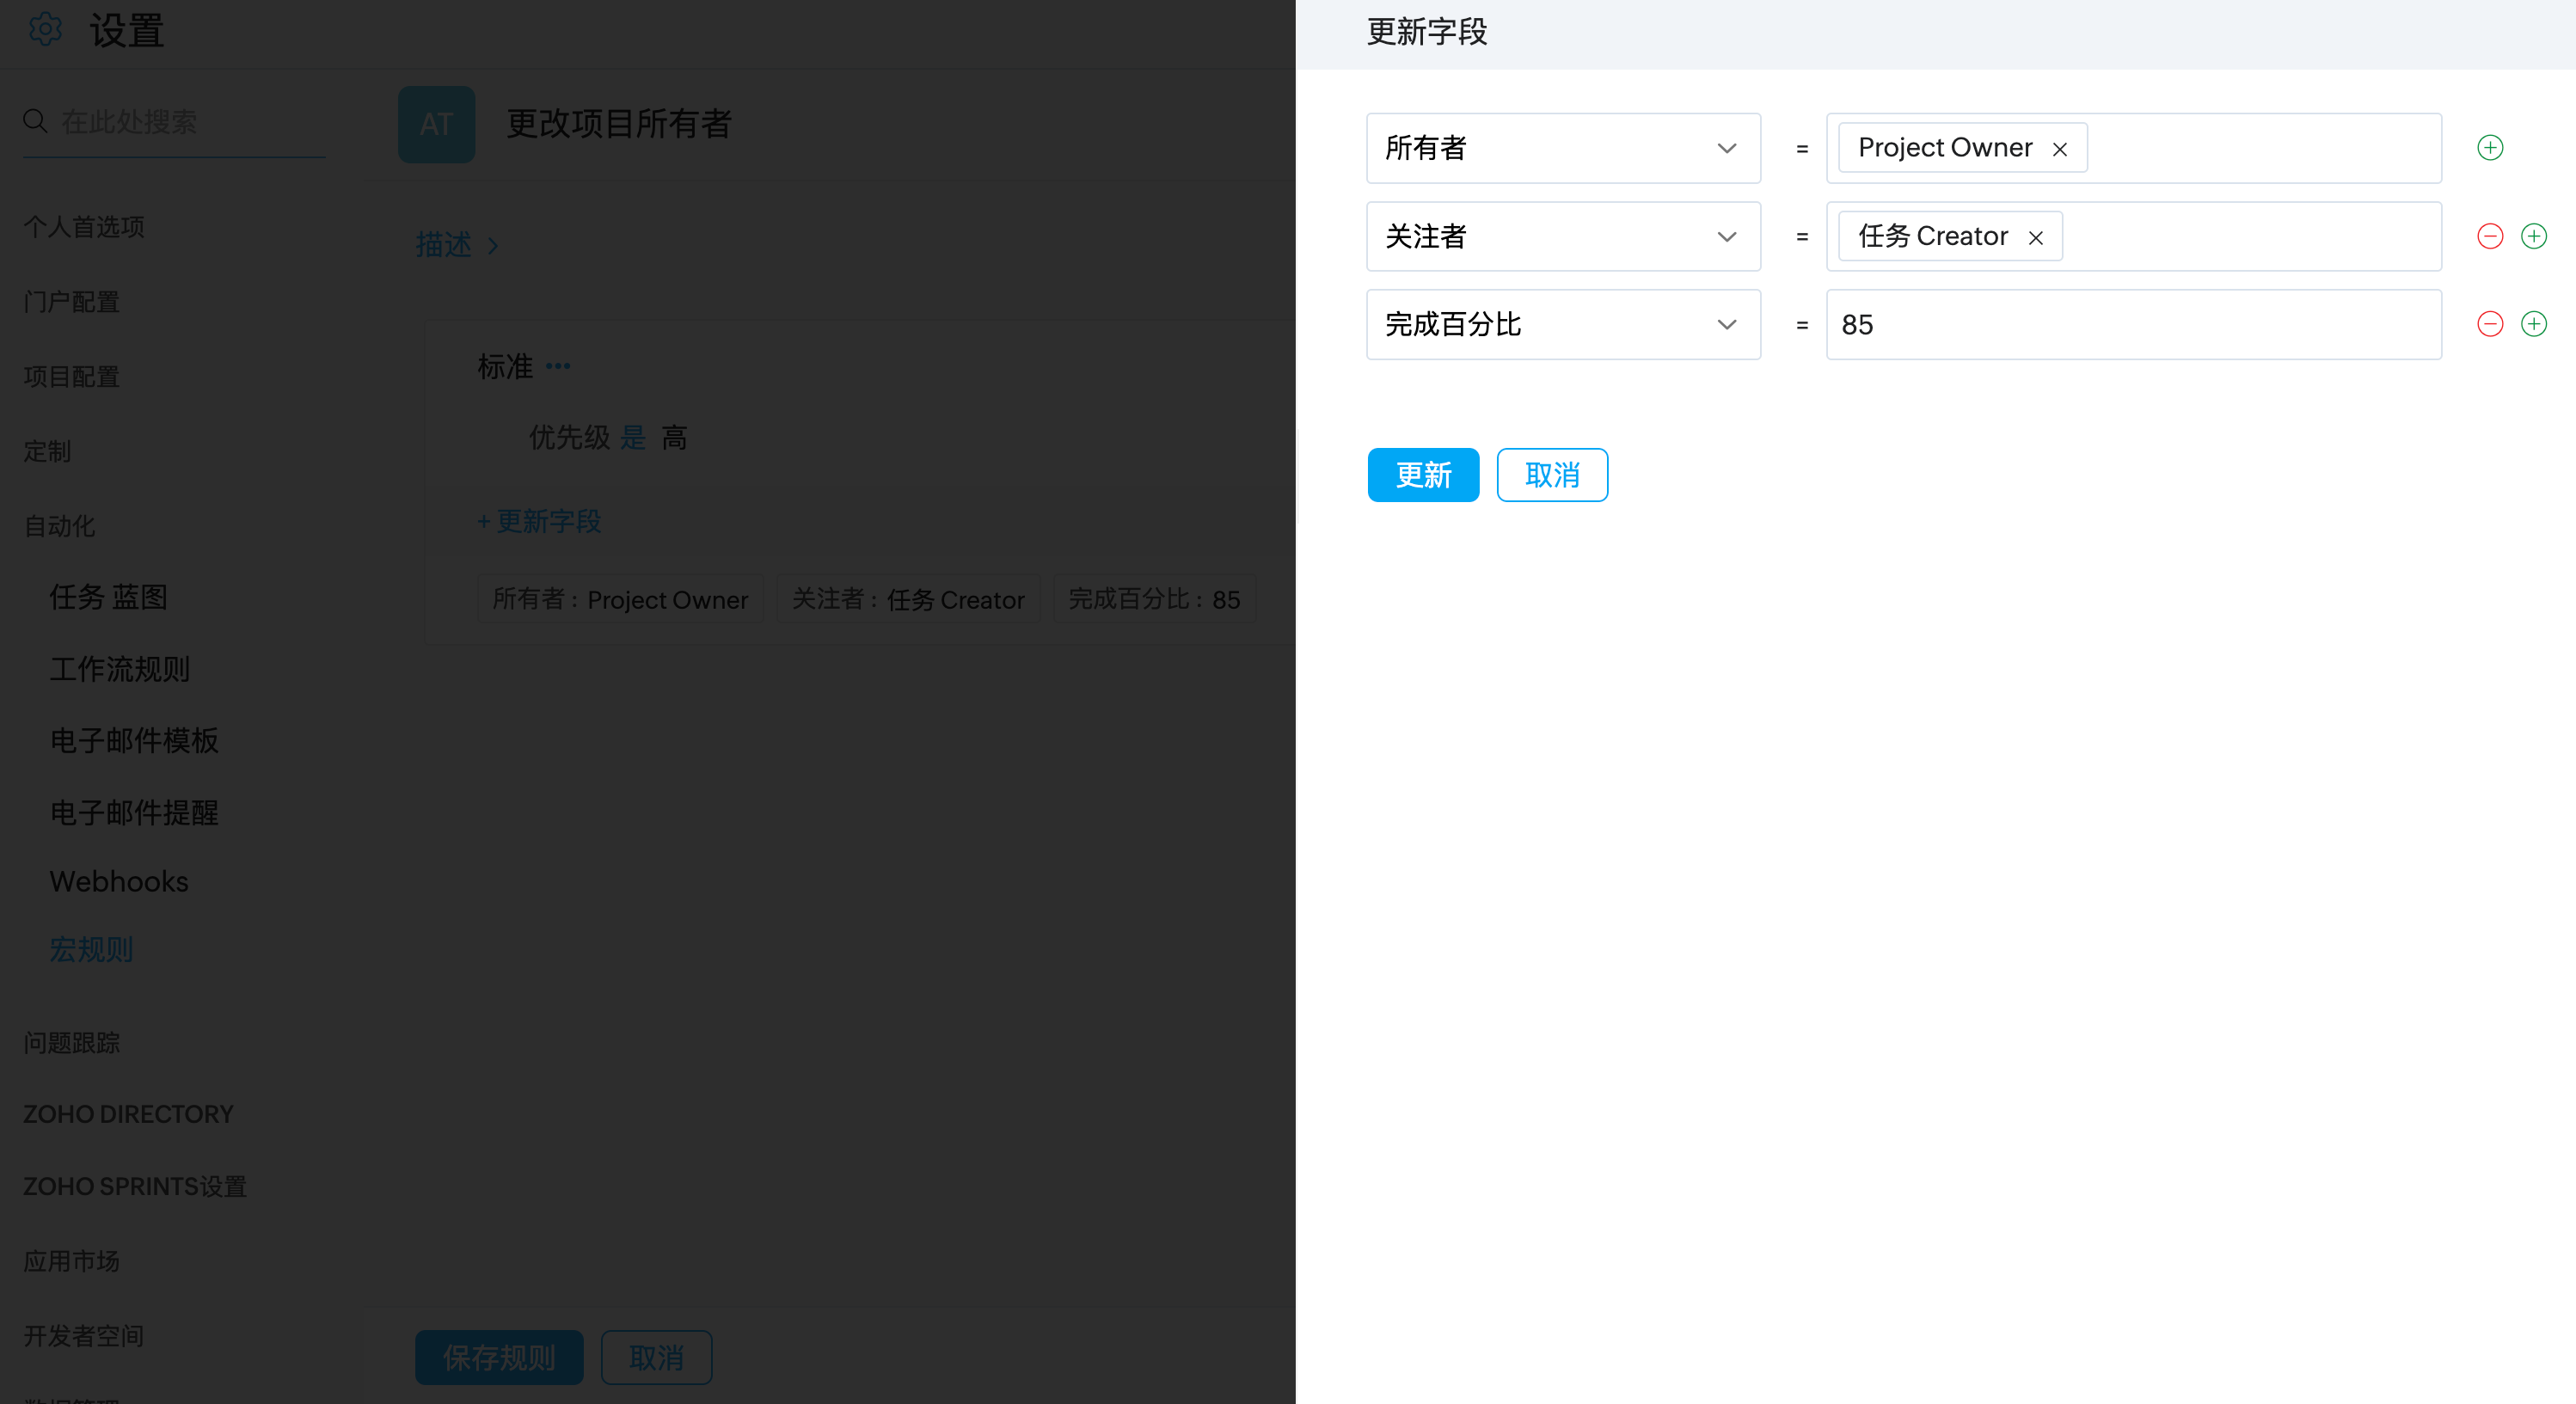Open the 完成百分比 field dropdown
Viewport: 2576px width, 1404px height.
point(1562,324)
